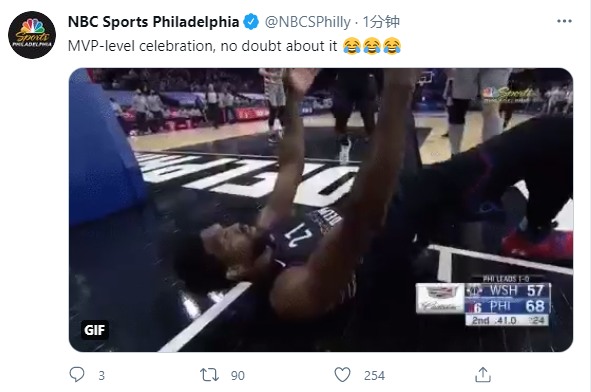The image size is (591, 392).
Task: Open the share tweet upload icon
Action: click(483, 375)
